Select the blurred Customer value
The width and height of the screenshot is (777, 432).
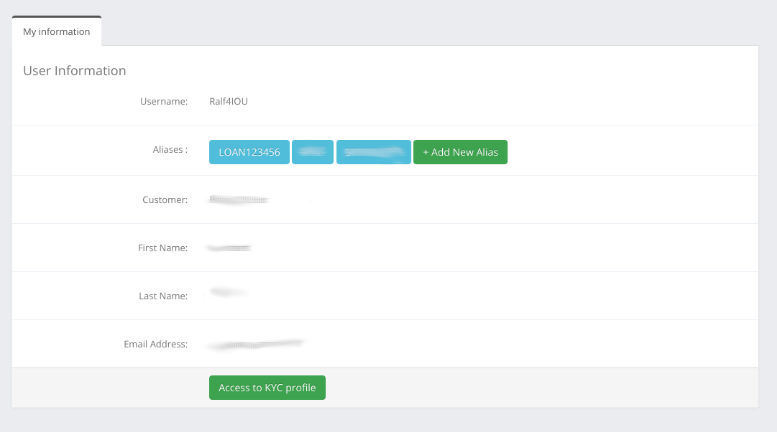pyautogui.click(x=238, y=200)
